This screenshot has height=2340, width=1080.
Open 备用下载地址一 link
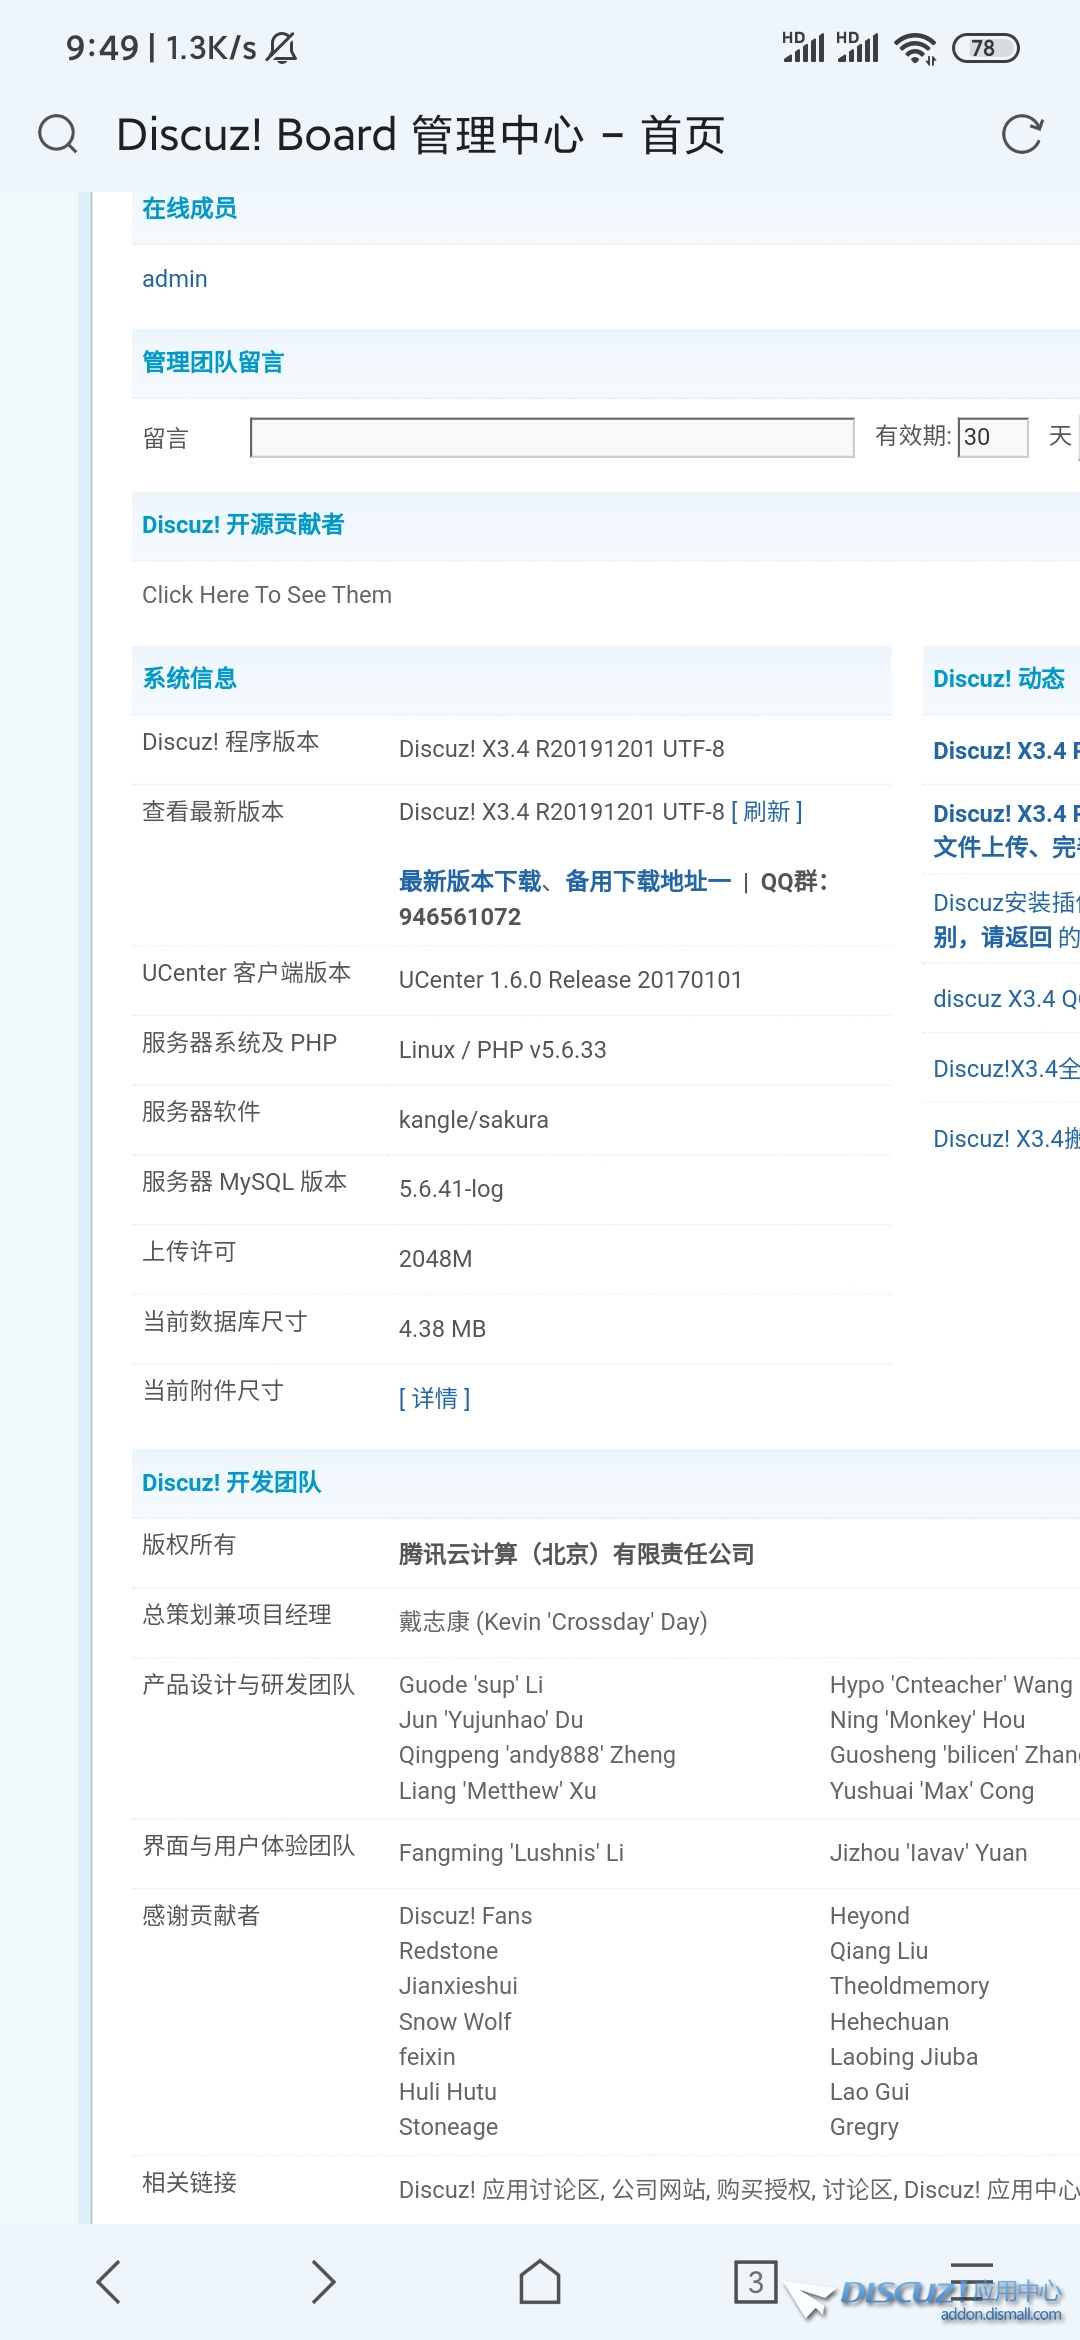[x=648, y=881]
